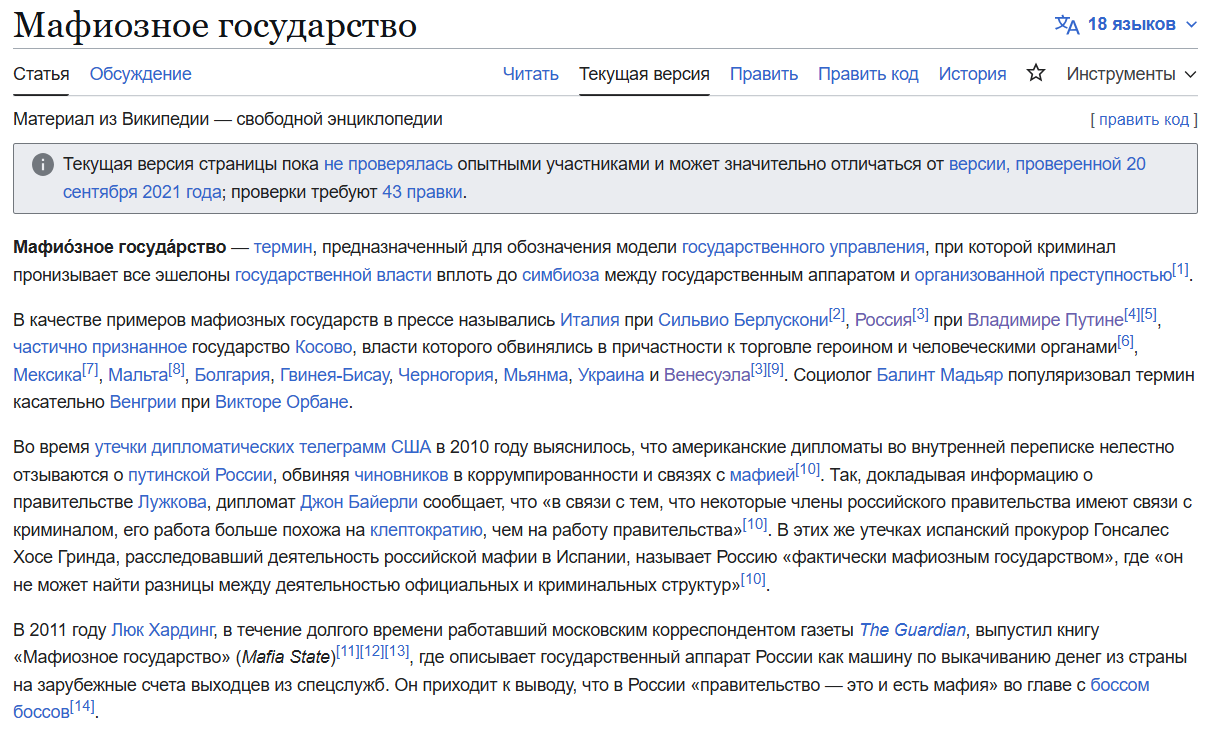
Task: Open the 'Мальта' link
Action: [138, 375]
